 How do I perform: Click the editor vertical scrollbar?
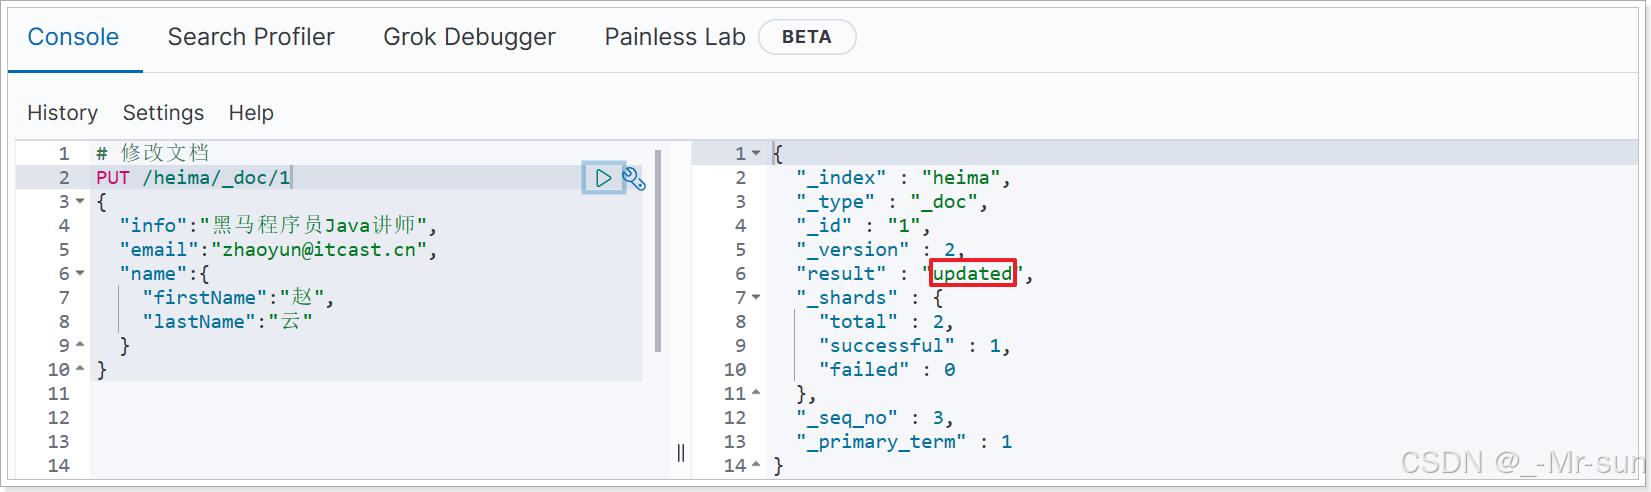pos(658,250)
